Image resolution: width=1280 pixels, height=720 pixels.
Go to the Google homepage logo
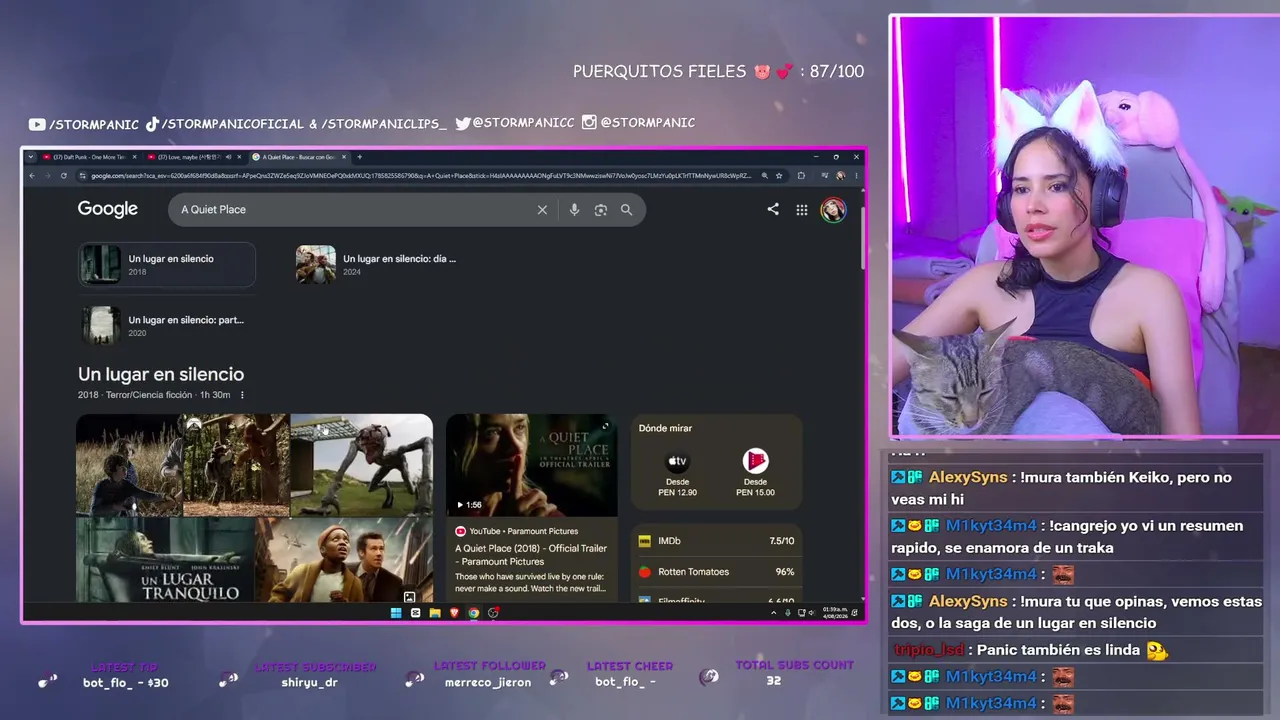(x=108, y=209)
